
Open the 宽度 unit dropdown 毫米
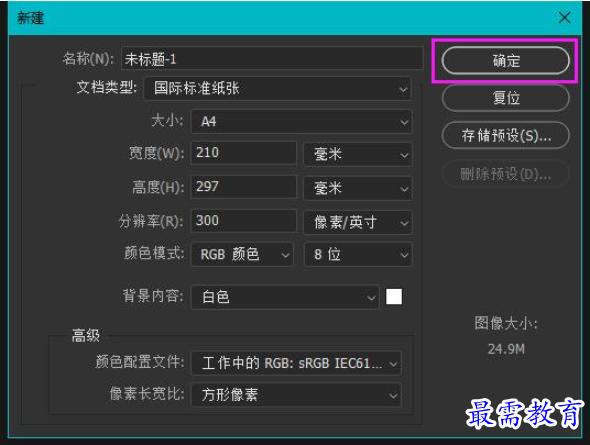[358, 154]
